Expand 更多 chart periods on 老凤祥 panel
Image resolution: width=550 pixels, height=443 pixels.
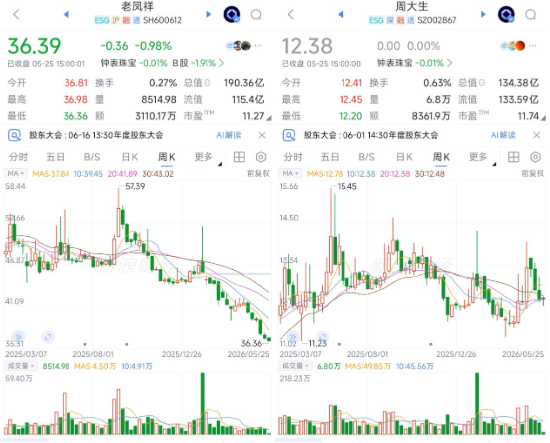coord(208,157)
